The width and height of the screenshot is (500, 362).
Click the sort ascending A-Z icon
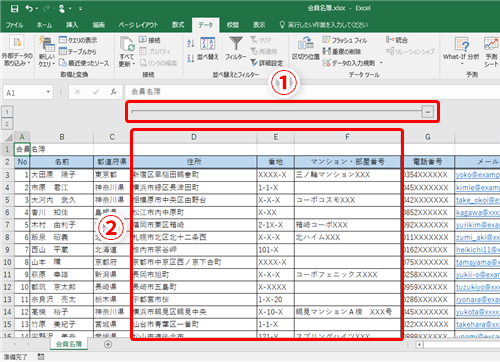tap(191, 43)
